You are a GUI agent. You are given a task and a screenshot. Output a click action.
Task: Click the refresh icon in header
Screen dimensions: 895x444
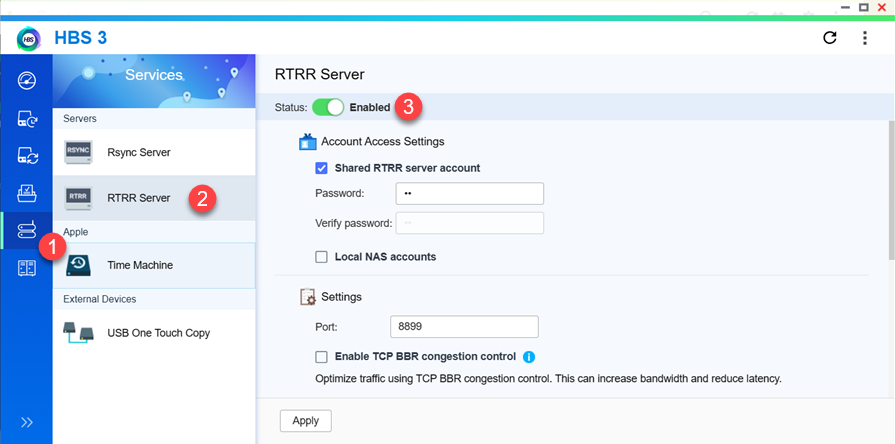[829, 38]
